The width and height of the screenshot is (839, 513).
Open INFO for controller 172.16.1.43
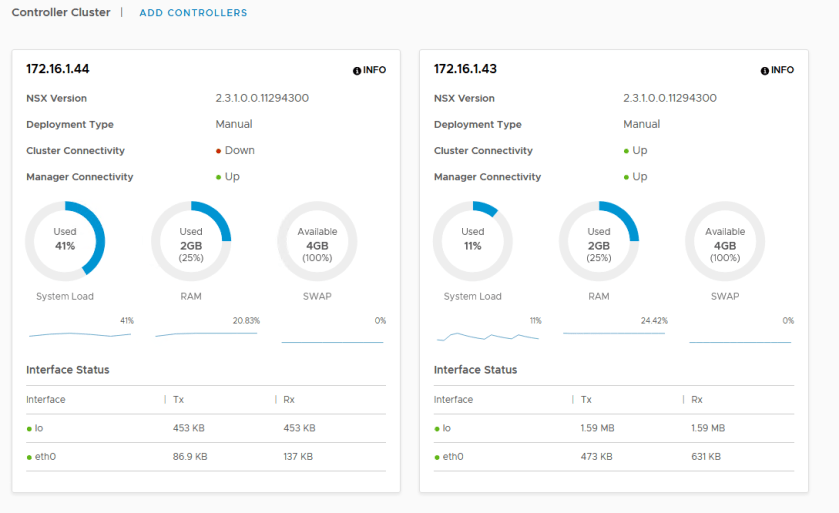tap(777, 70)
